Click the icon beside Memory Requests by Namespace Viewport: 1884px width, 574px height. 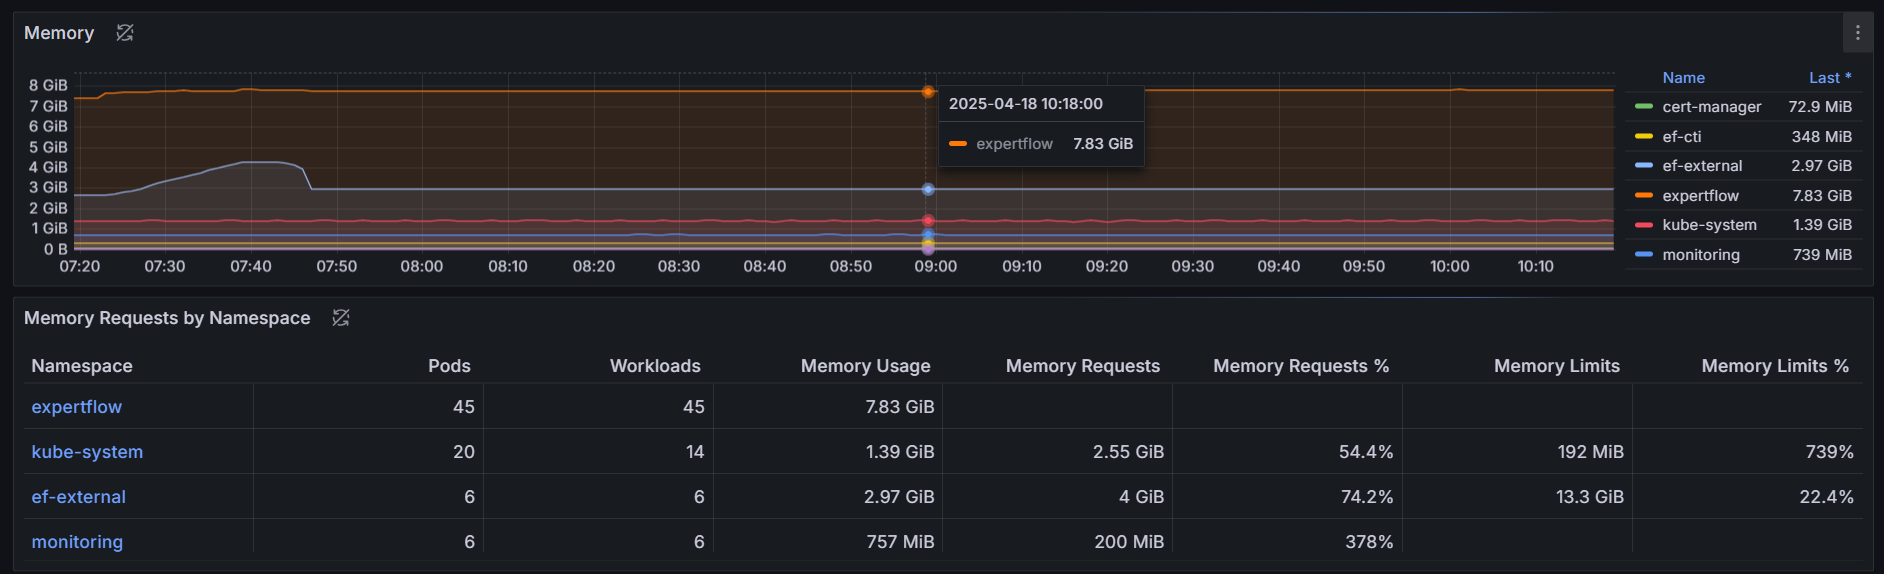341,318
